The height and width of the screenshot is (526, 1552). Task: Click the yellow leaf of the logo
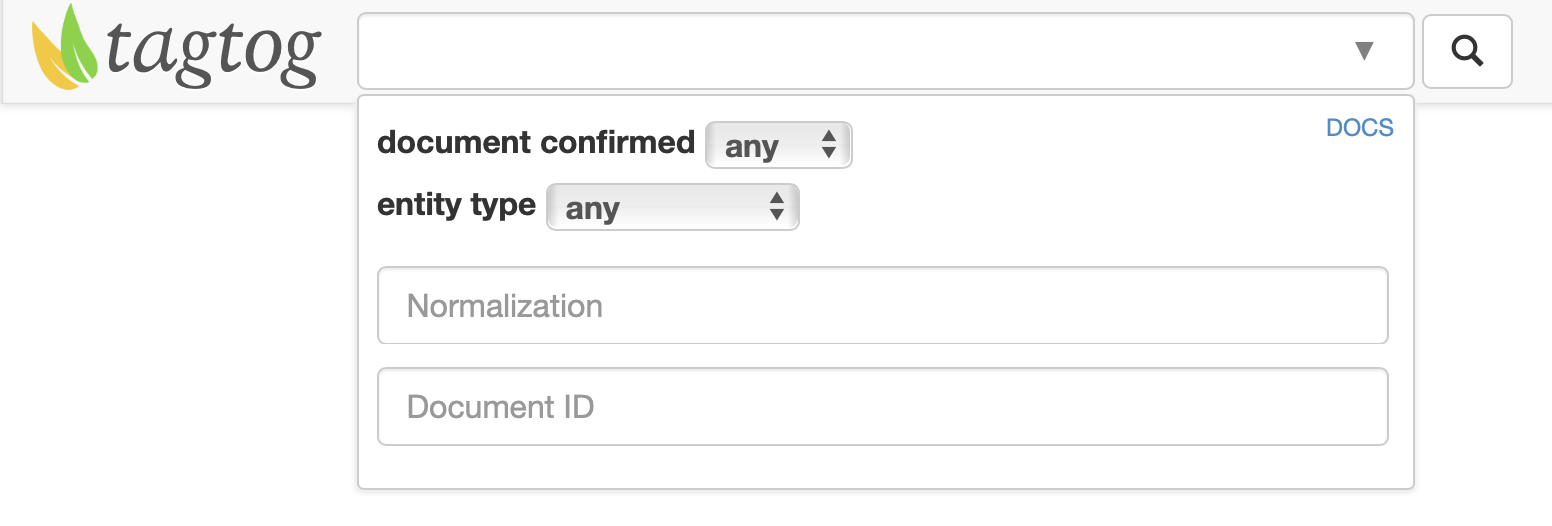[x=50, y=60]
